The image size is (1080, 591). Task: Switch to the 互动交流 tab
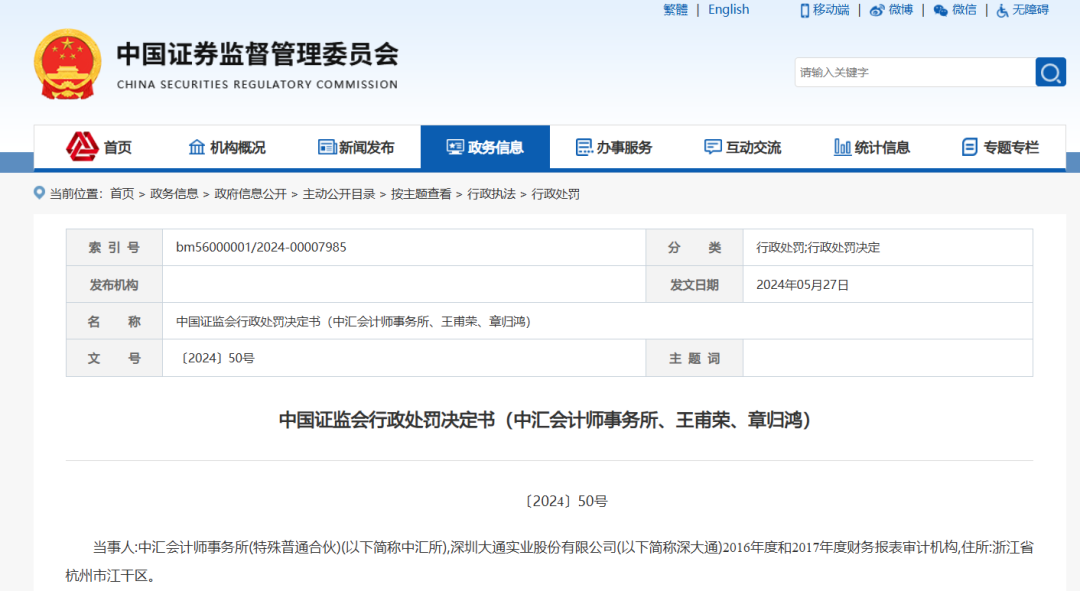743,147
